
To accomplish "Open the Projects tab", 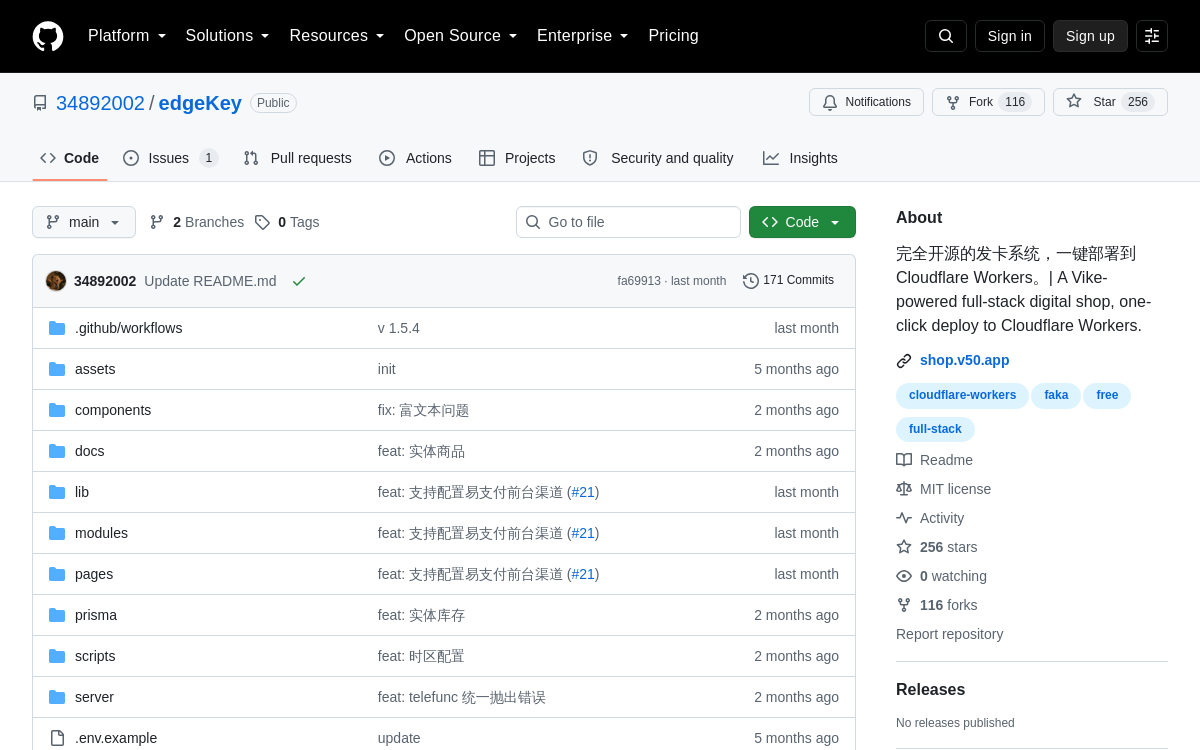I will (x=517, y=158).
